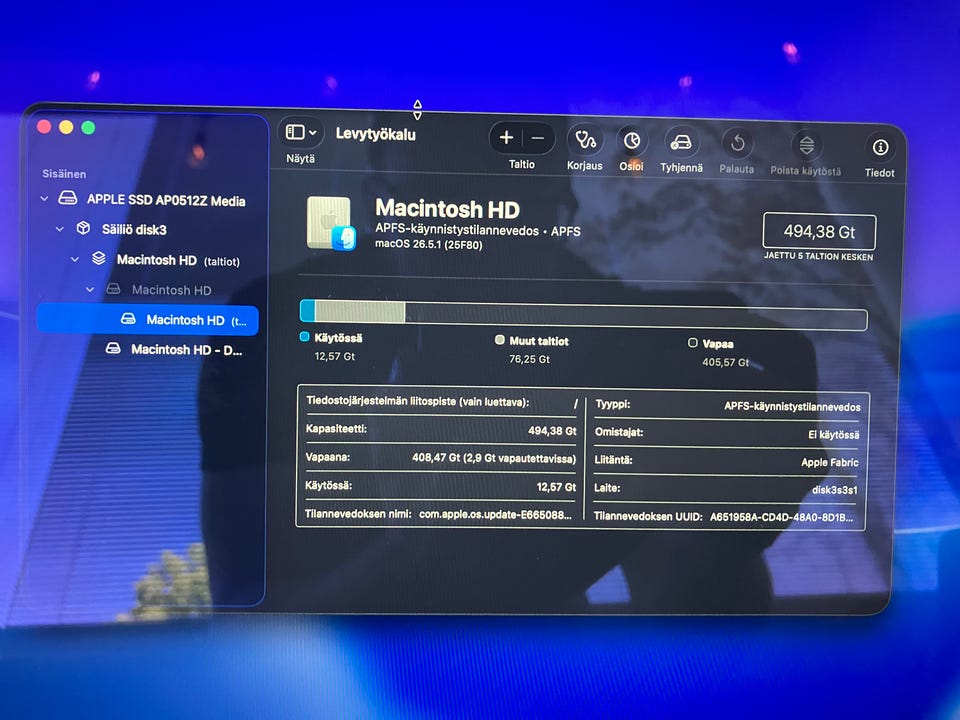Click the yellow minimize window button
960x720 pixels.
click(66, 127)
